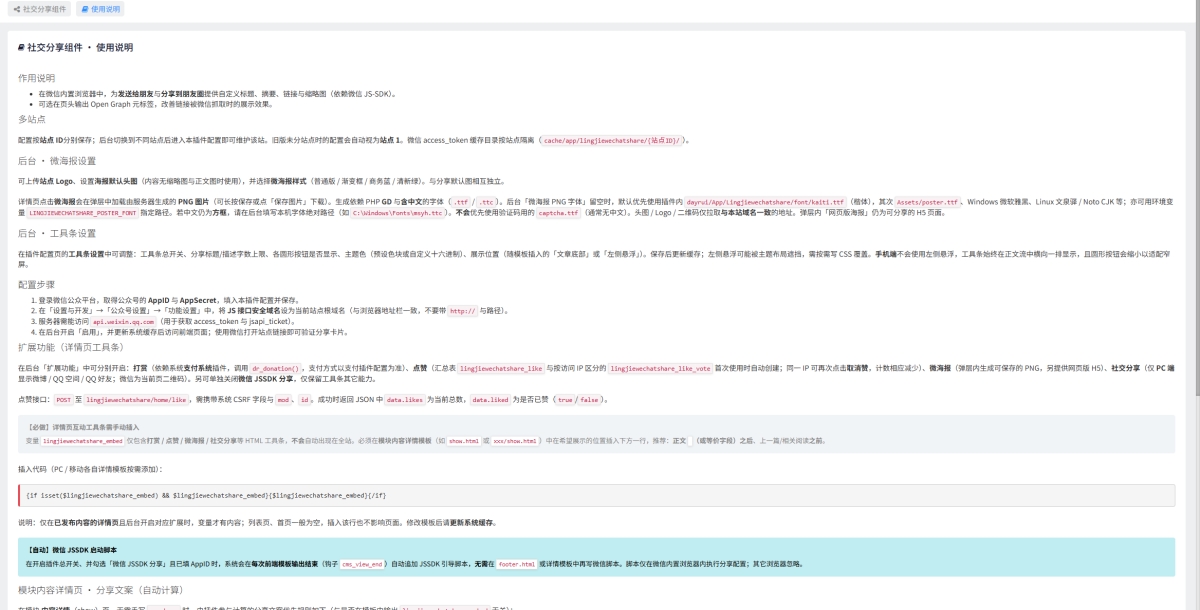The height and width of the screenshot is (610, 1200).
Task: Click the data.likes code tag
Action: (405, 399)
